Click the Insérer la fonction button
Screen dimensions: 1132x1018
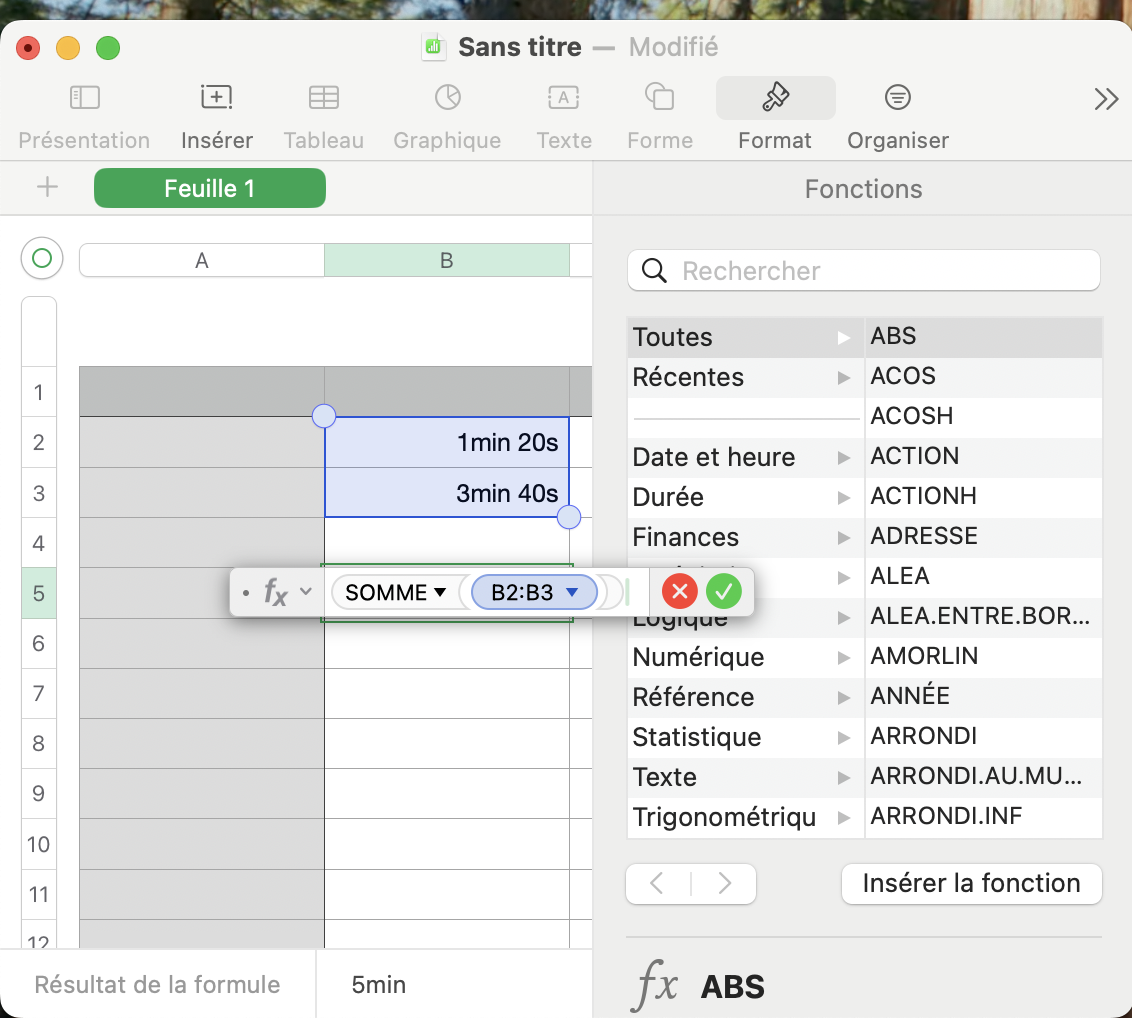[971, 883]
